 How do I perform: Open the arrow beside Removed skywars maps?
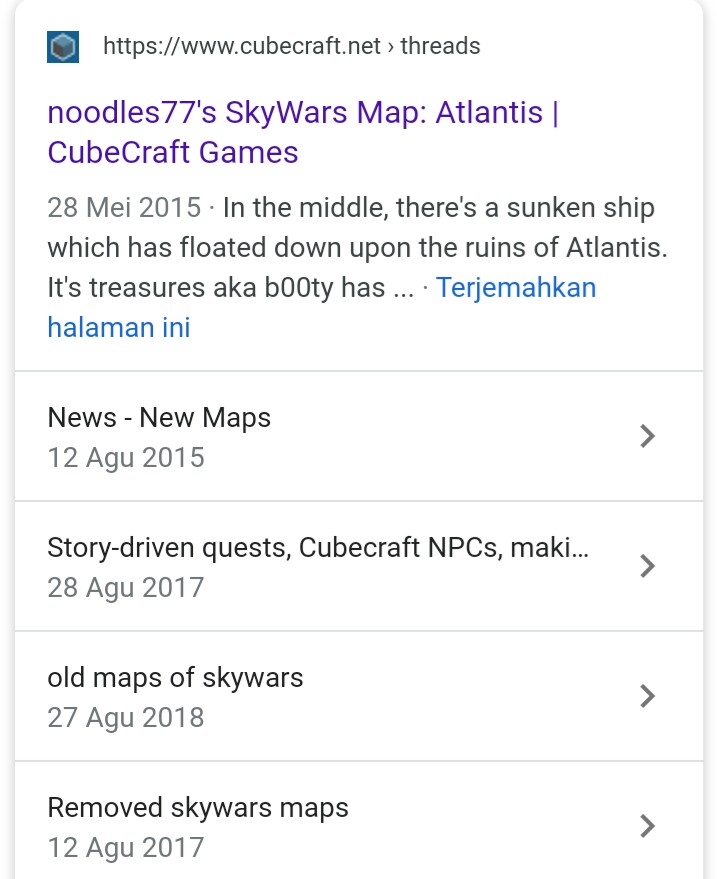point(647,826)
